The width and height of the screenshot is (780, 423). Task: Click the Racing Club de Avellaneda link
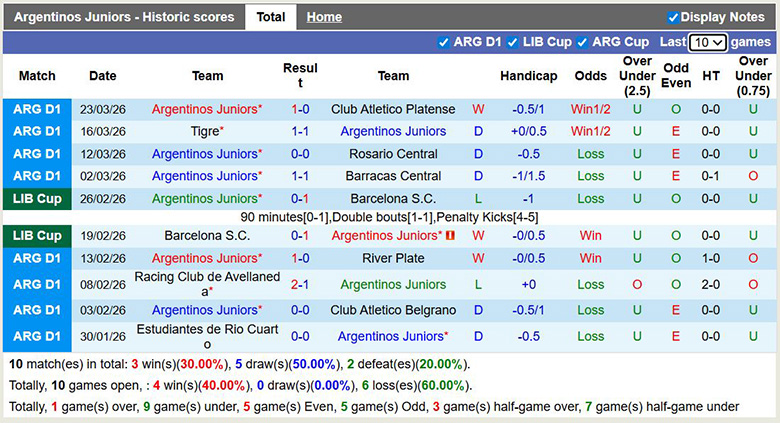pyautogui.click(x=207, y=284)
